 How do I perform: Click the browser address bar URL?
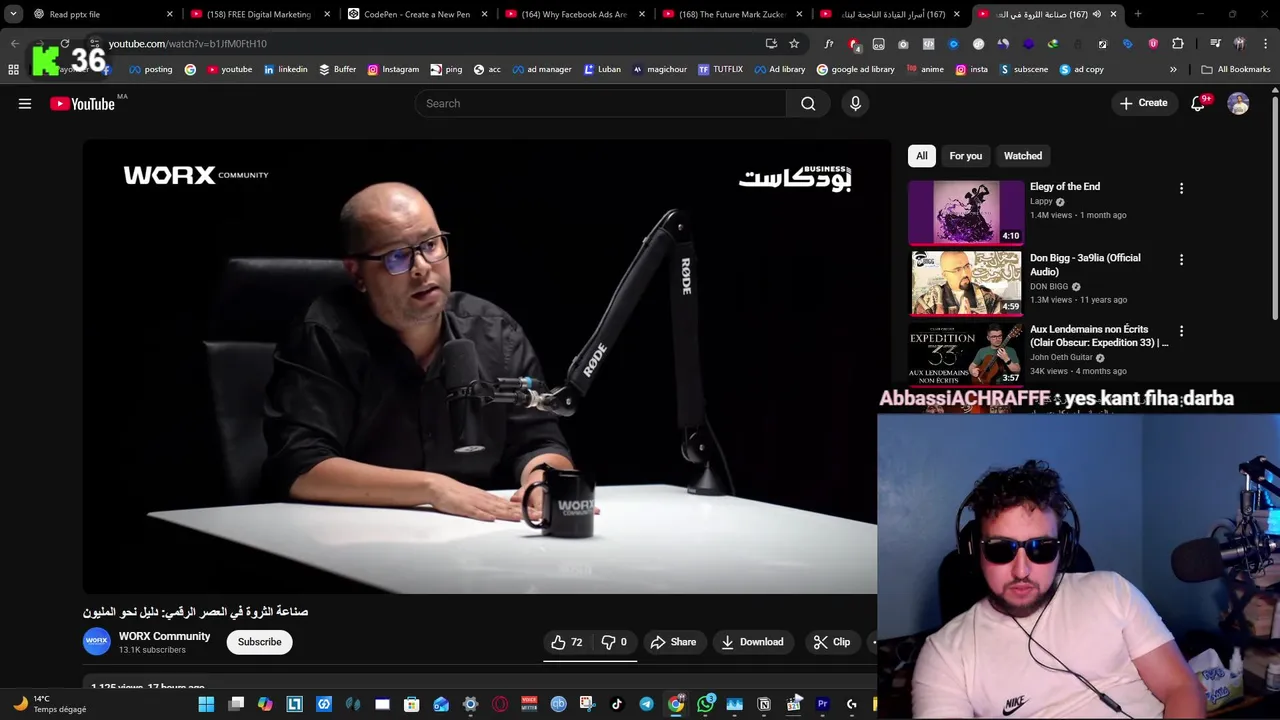point(188,44)
